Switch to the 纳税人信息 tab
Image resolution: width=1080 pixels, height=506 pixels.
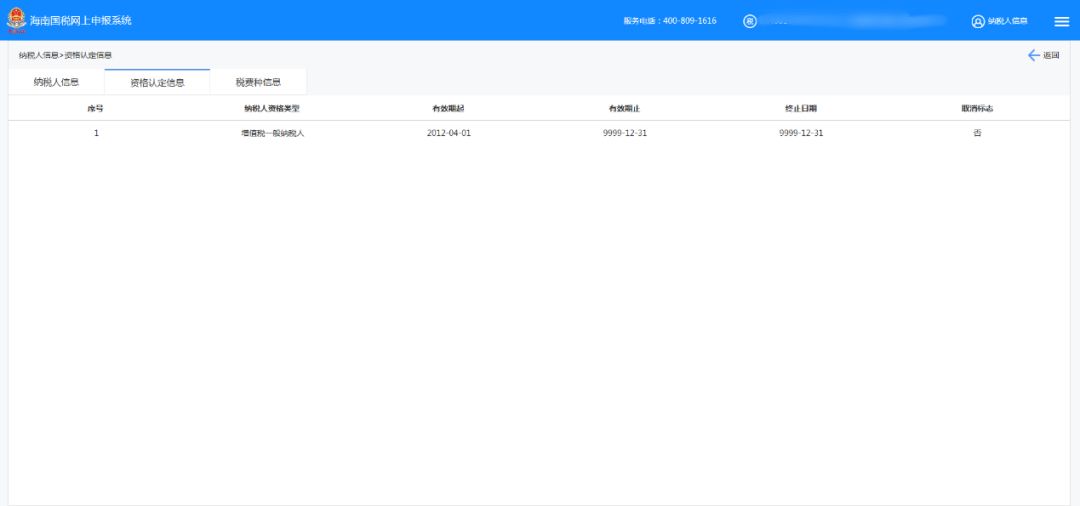[x=56, y=82]
